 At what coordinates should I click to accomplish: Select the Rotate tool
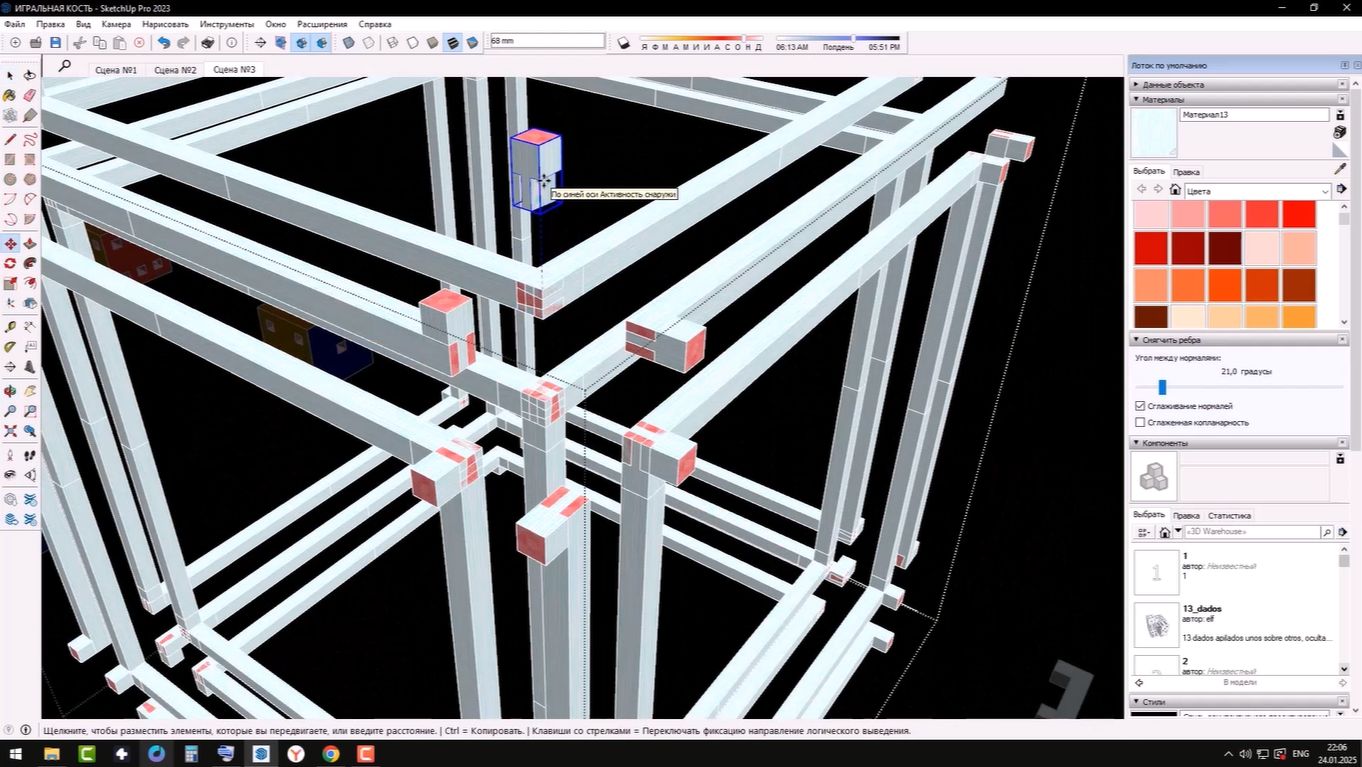pyautogui.click(x=10, y=263)
